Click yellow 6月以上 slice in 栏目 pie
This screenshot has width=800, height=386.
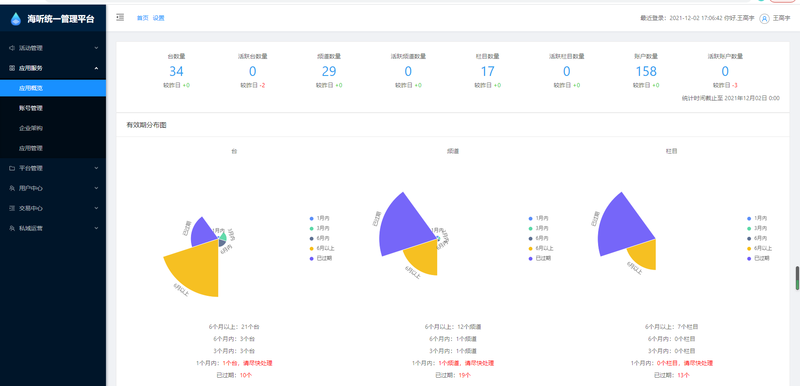coord(644,254)
